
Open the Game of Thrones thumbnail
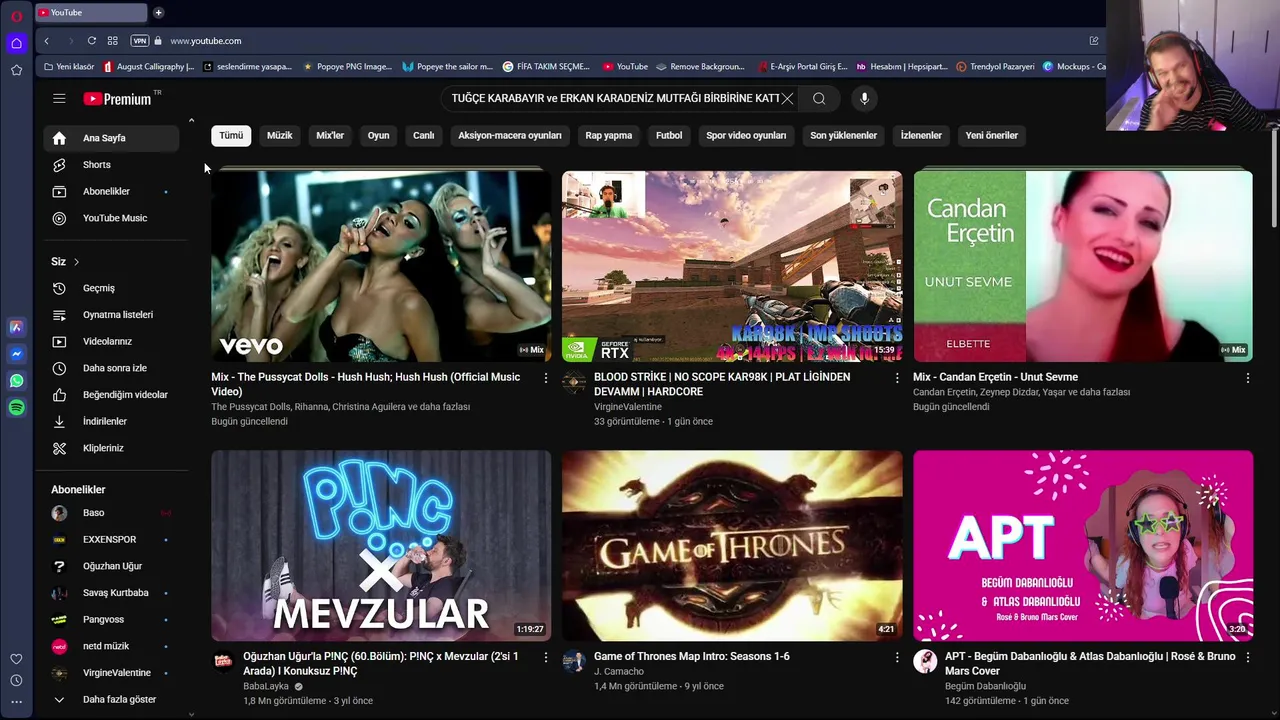coord(732,545)
